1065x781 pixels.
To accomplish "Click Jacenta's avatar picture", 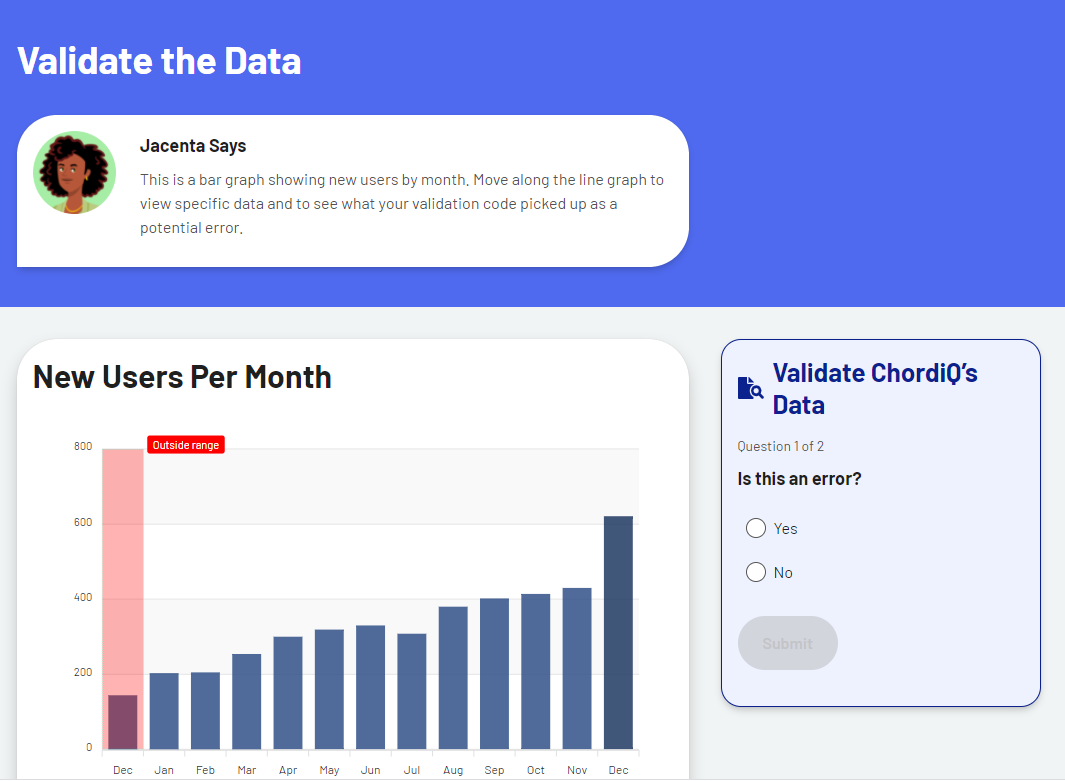I will 75,172.
